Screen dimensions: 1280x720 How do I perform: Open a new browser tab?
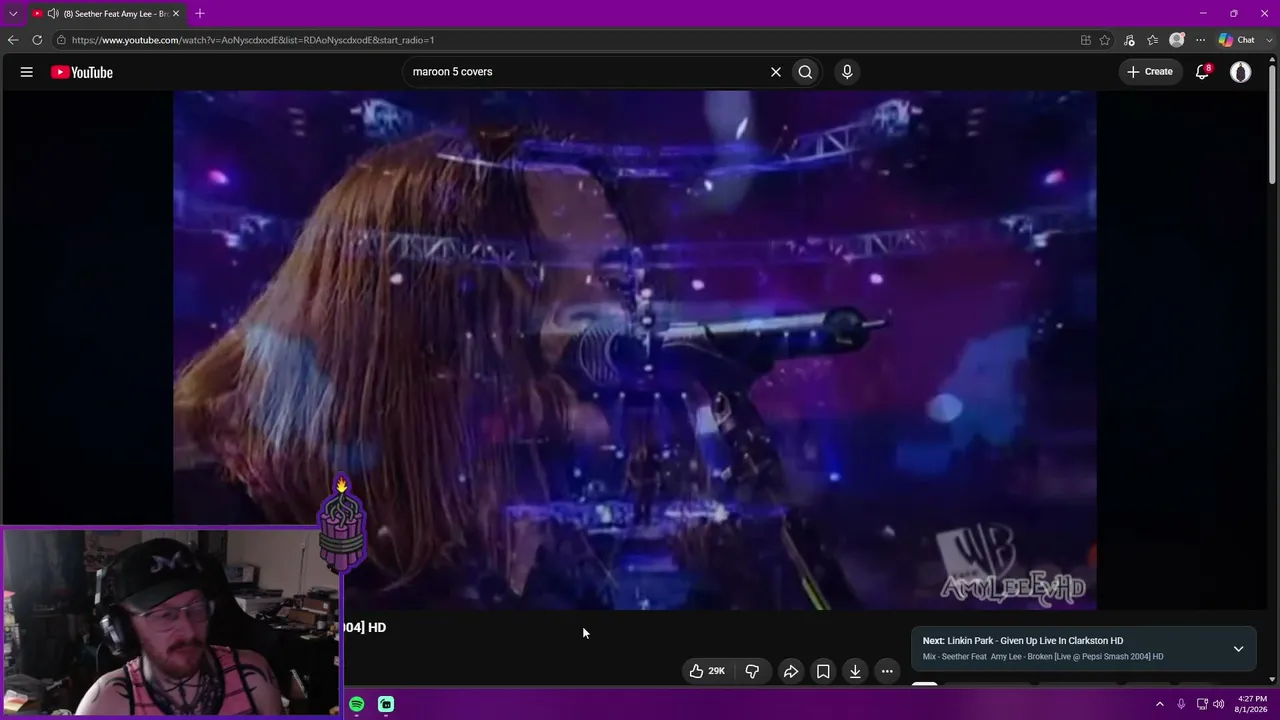[x=200, y=13]
